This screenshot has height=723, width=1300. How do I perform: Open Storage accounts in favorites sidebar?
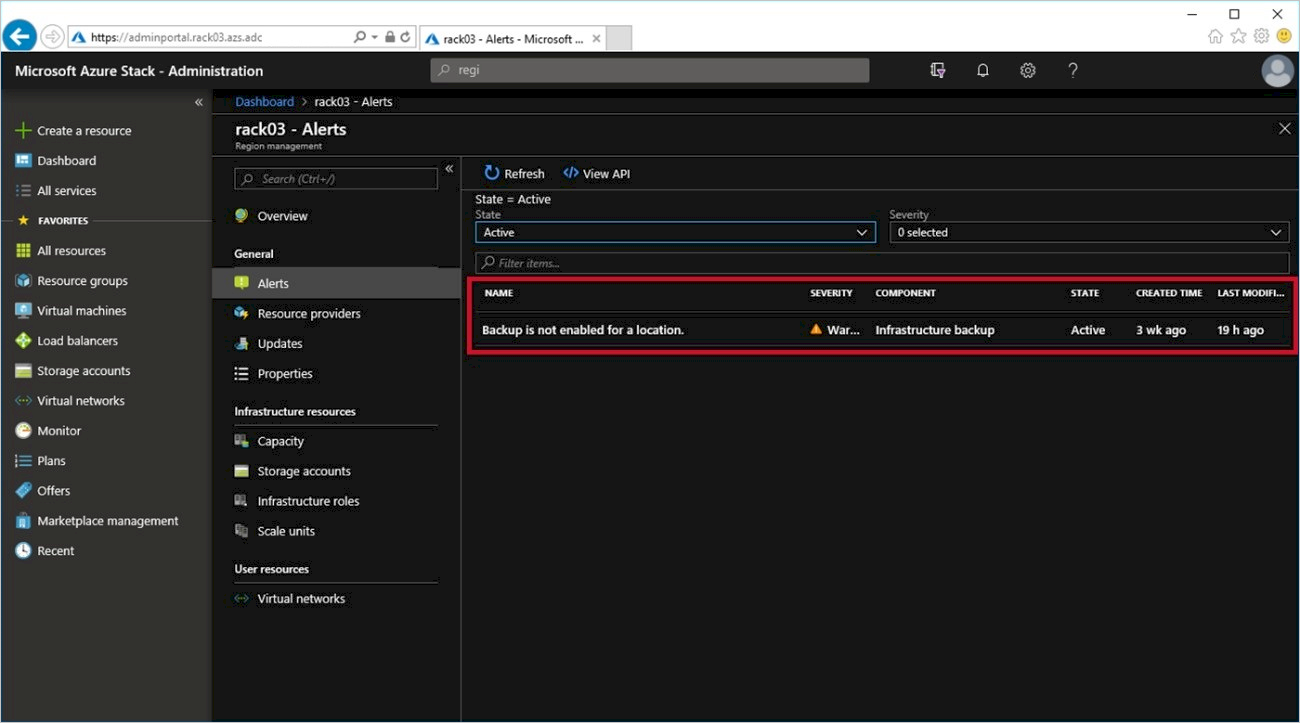click(83, 371)
